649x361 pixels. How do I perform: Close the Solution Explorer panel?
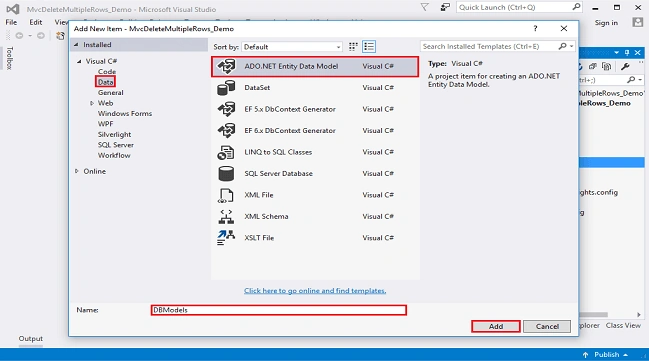coord(637,53)
